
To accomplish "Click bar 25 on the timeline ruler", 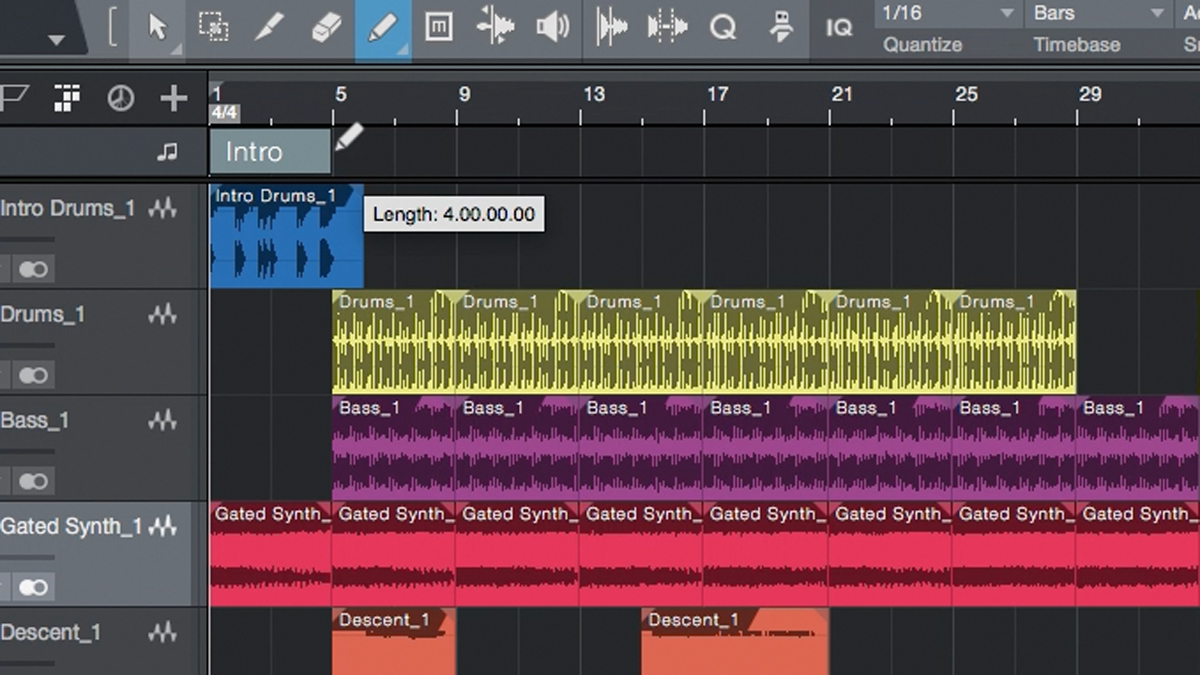I will (966, 94).
